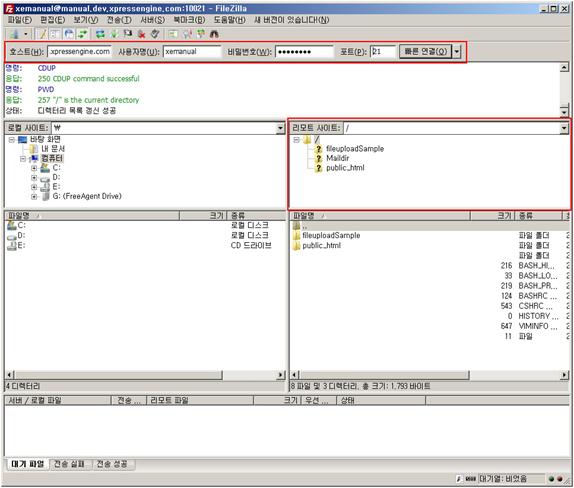The image size is (574, 488).
Task: Expand the G: (FreeAgent Drive) node
Action: (34, 197)
